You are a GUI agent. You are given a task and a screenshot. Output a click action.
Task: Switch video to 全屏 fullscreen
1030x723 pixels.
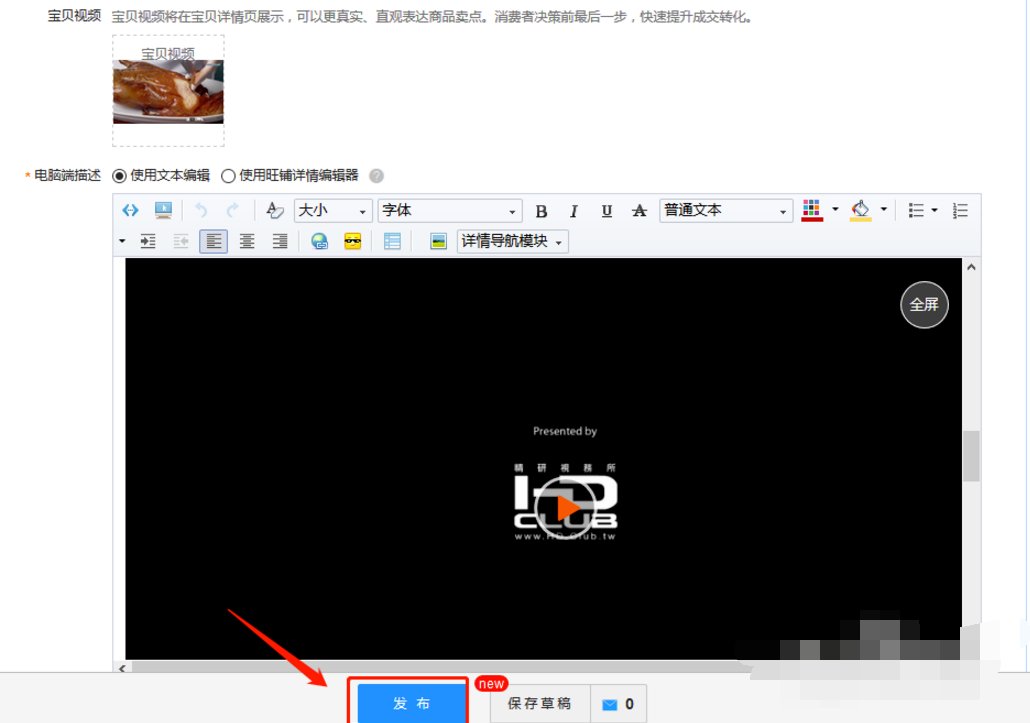click(924, 305)
